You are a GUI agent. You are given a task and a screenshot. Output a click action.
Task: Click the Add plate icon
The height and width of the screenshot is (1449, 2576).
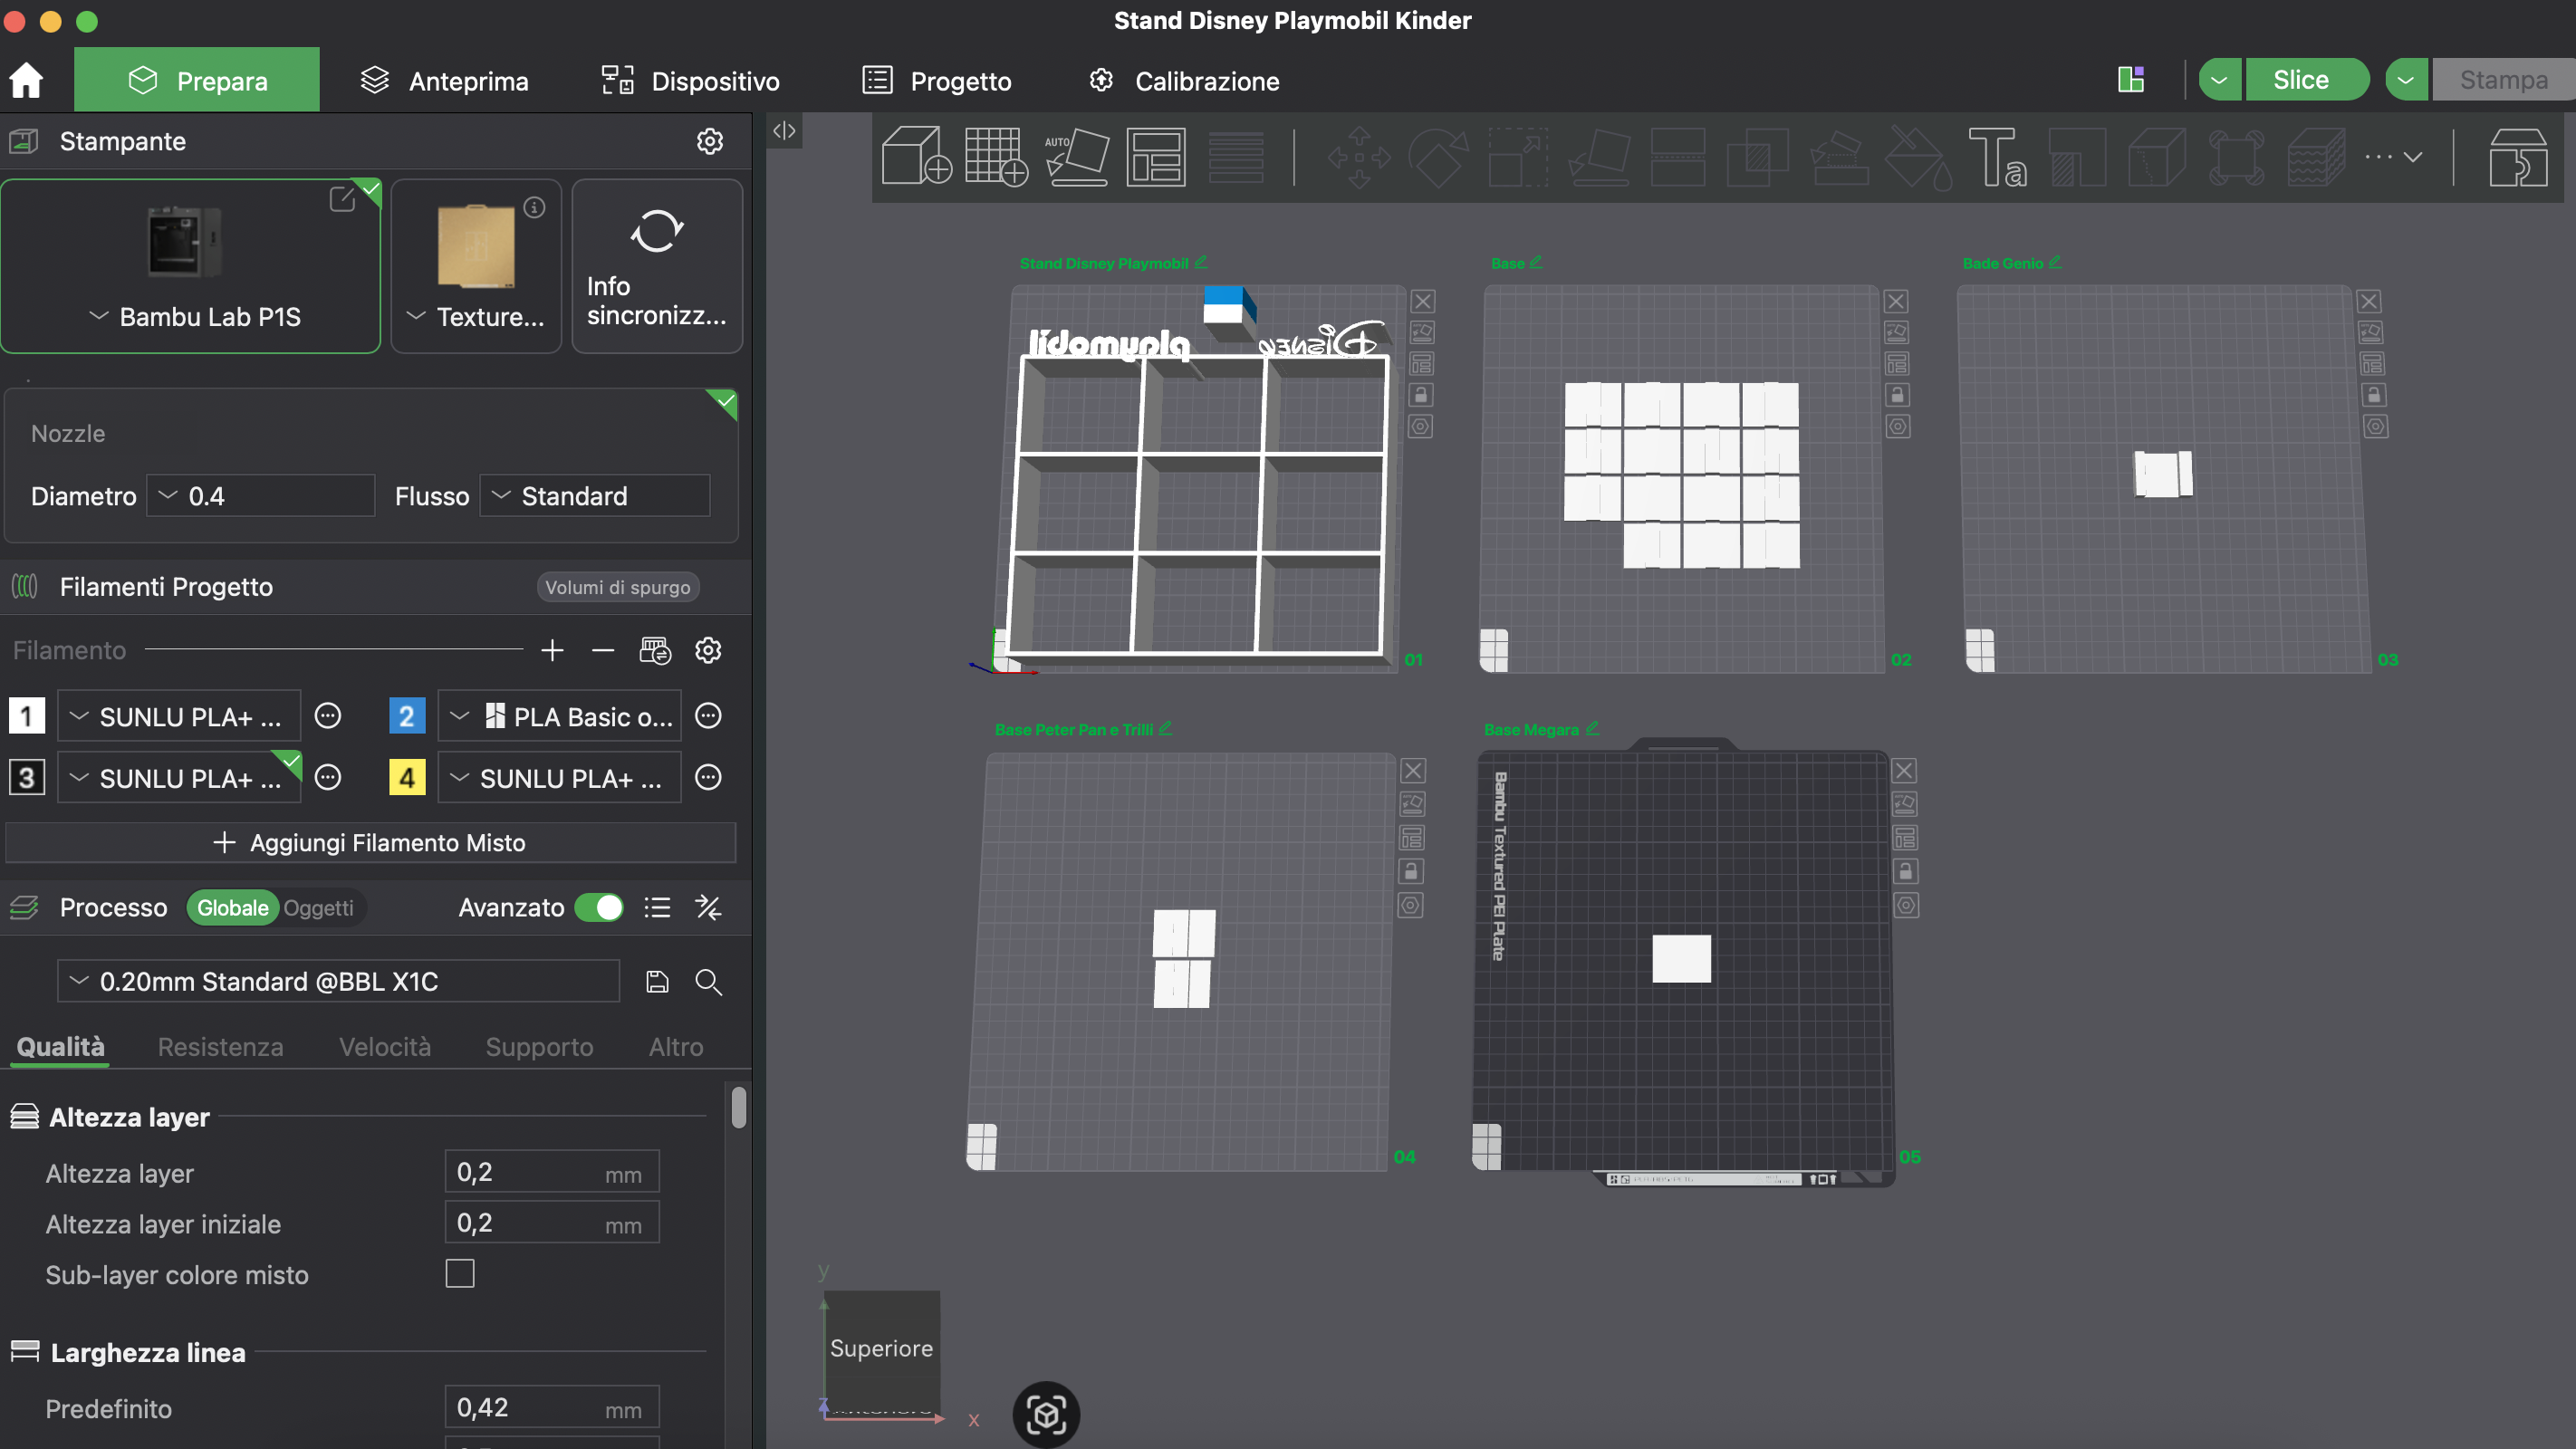click(x=995, y=156)
